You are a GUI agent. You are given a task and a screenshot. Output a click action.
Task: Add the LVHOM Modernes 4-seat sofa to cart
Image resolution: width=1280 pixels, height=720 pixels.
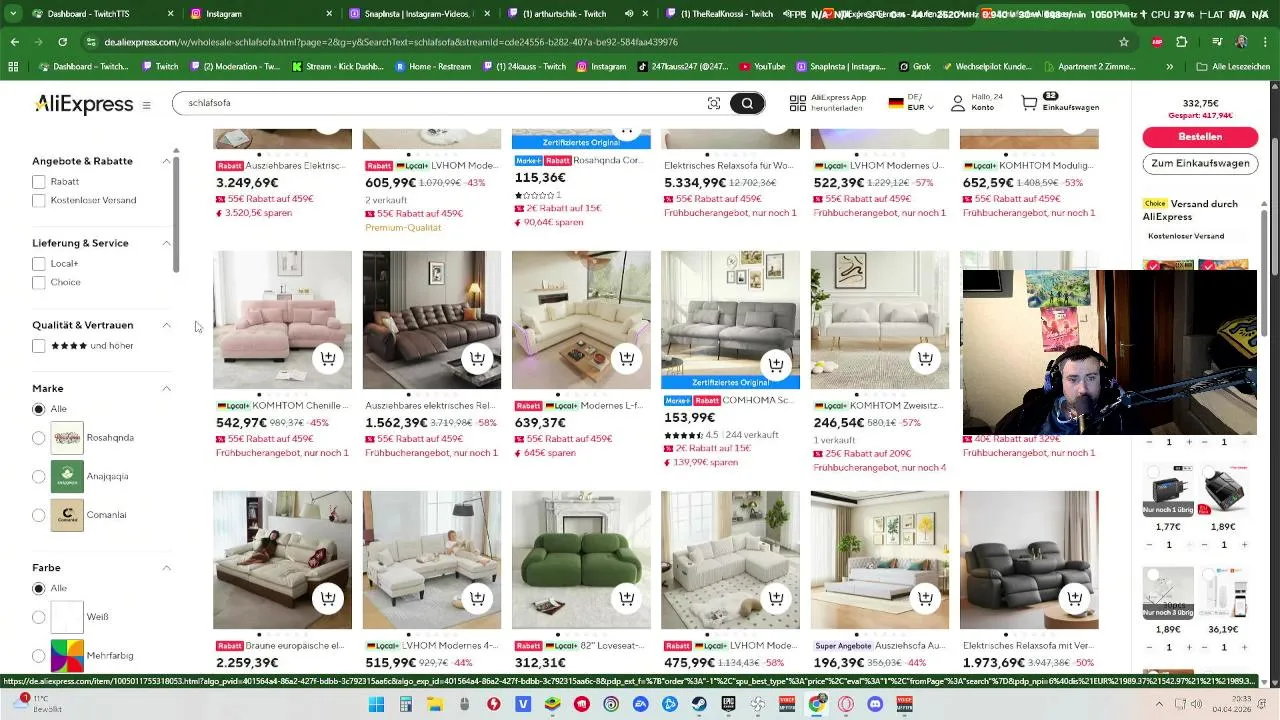click(477, 598)
